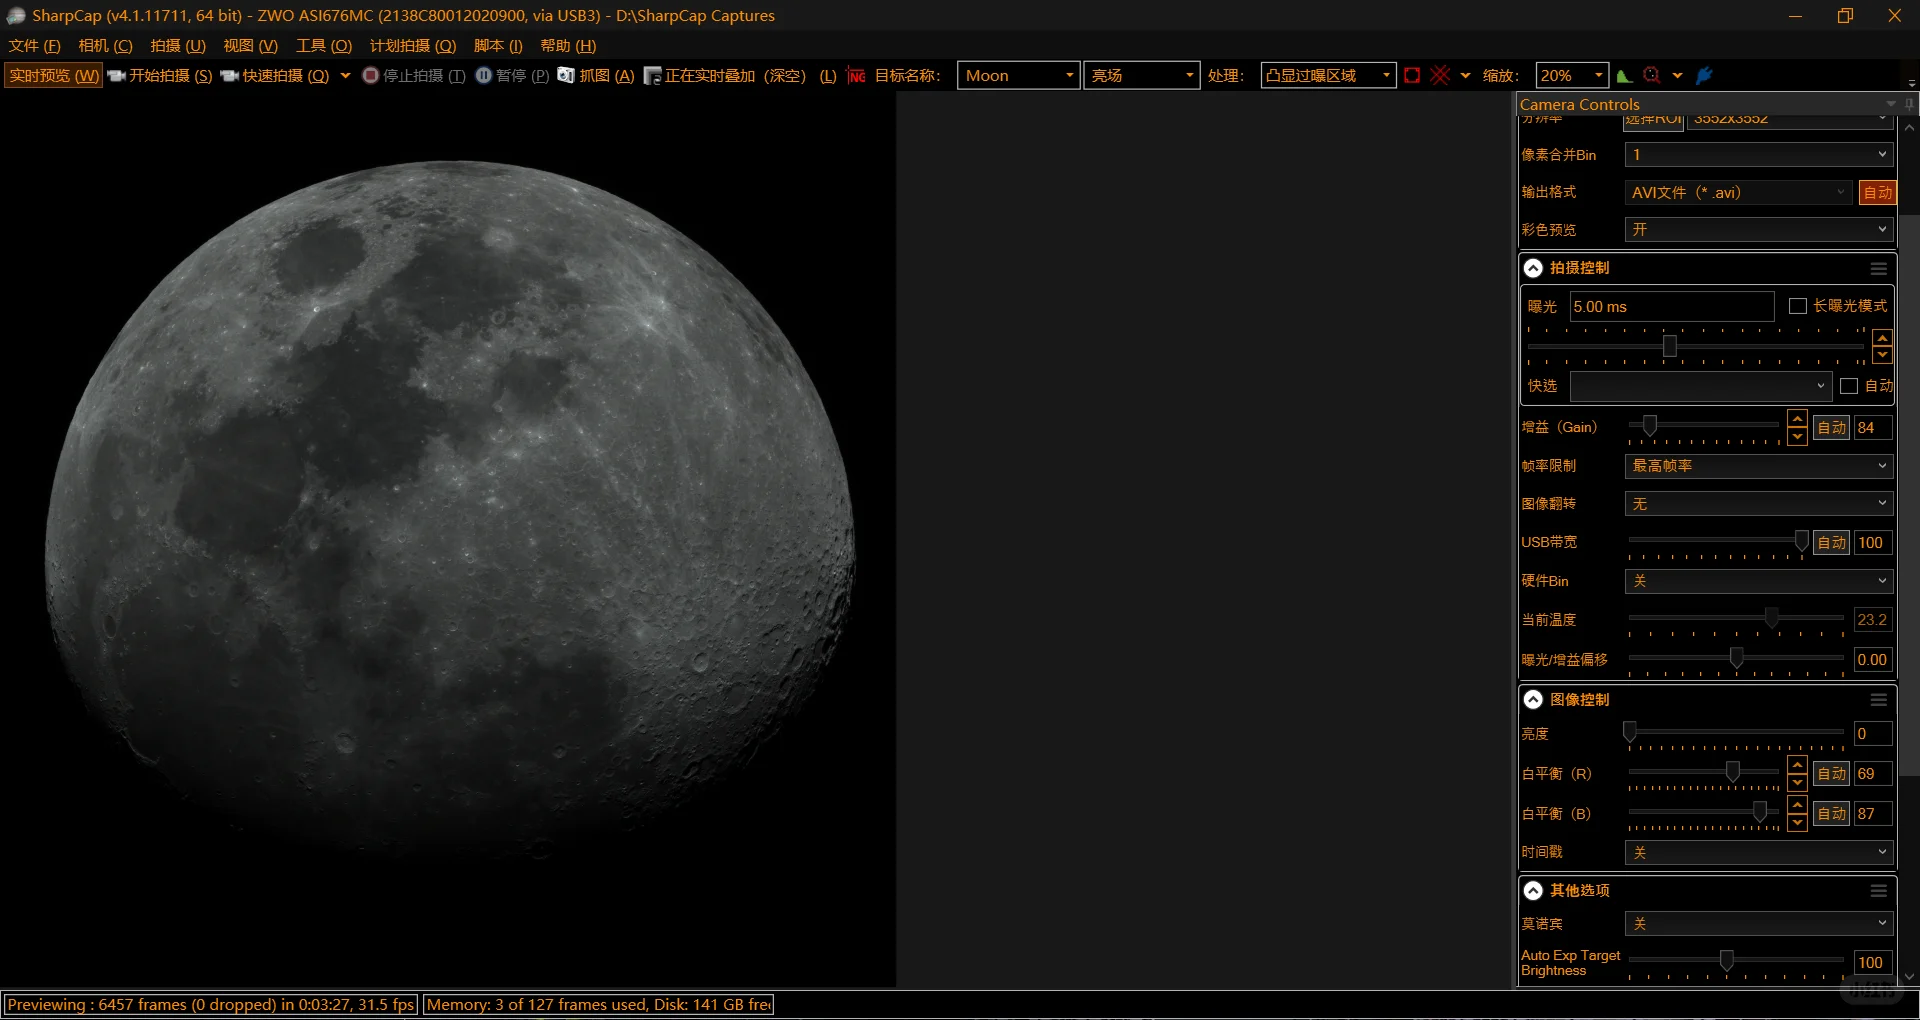This screenshot has width=1920, height=1020.
Task: Click the 曝光 exposure slider handle
Action: click(1669, 346)
